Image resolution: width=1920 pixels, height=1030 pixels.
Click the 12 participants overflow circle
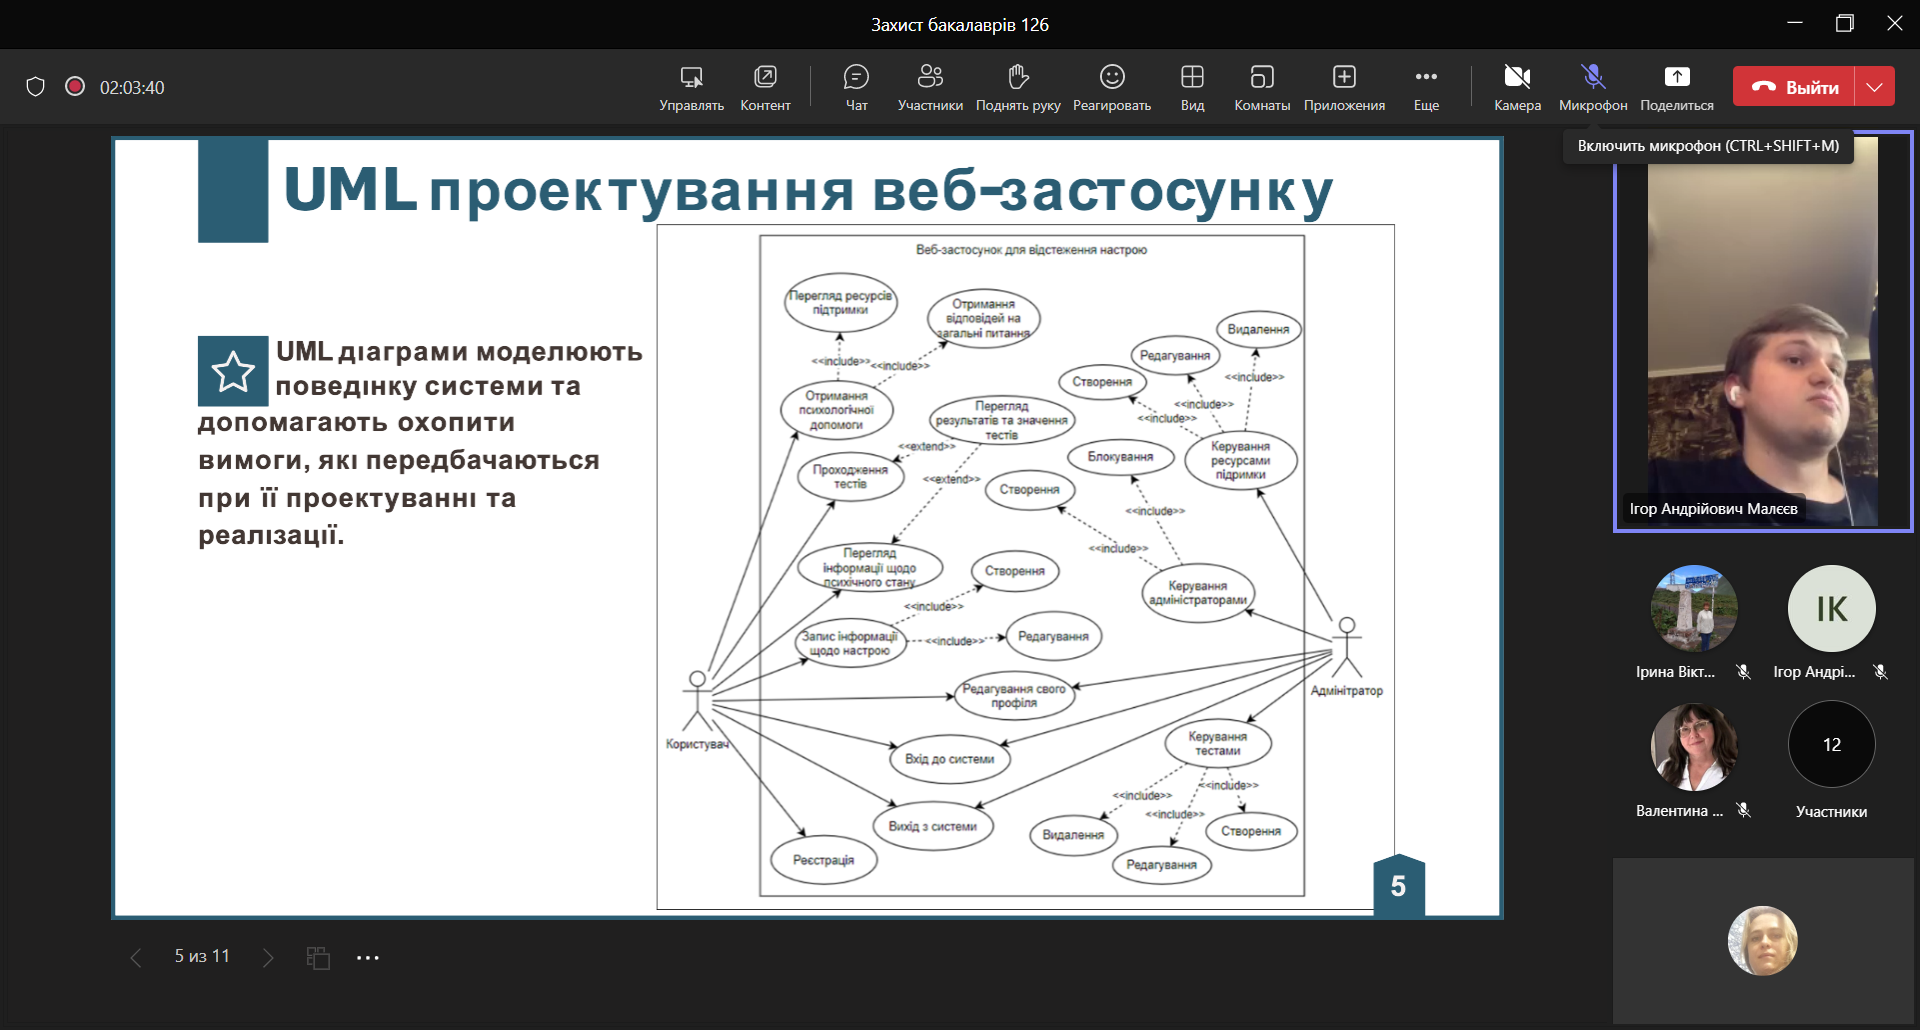click(1831, 745)
